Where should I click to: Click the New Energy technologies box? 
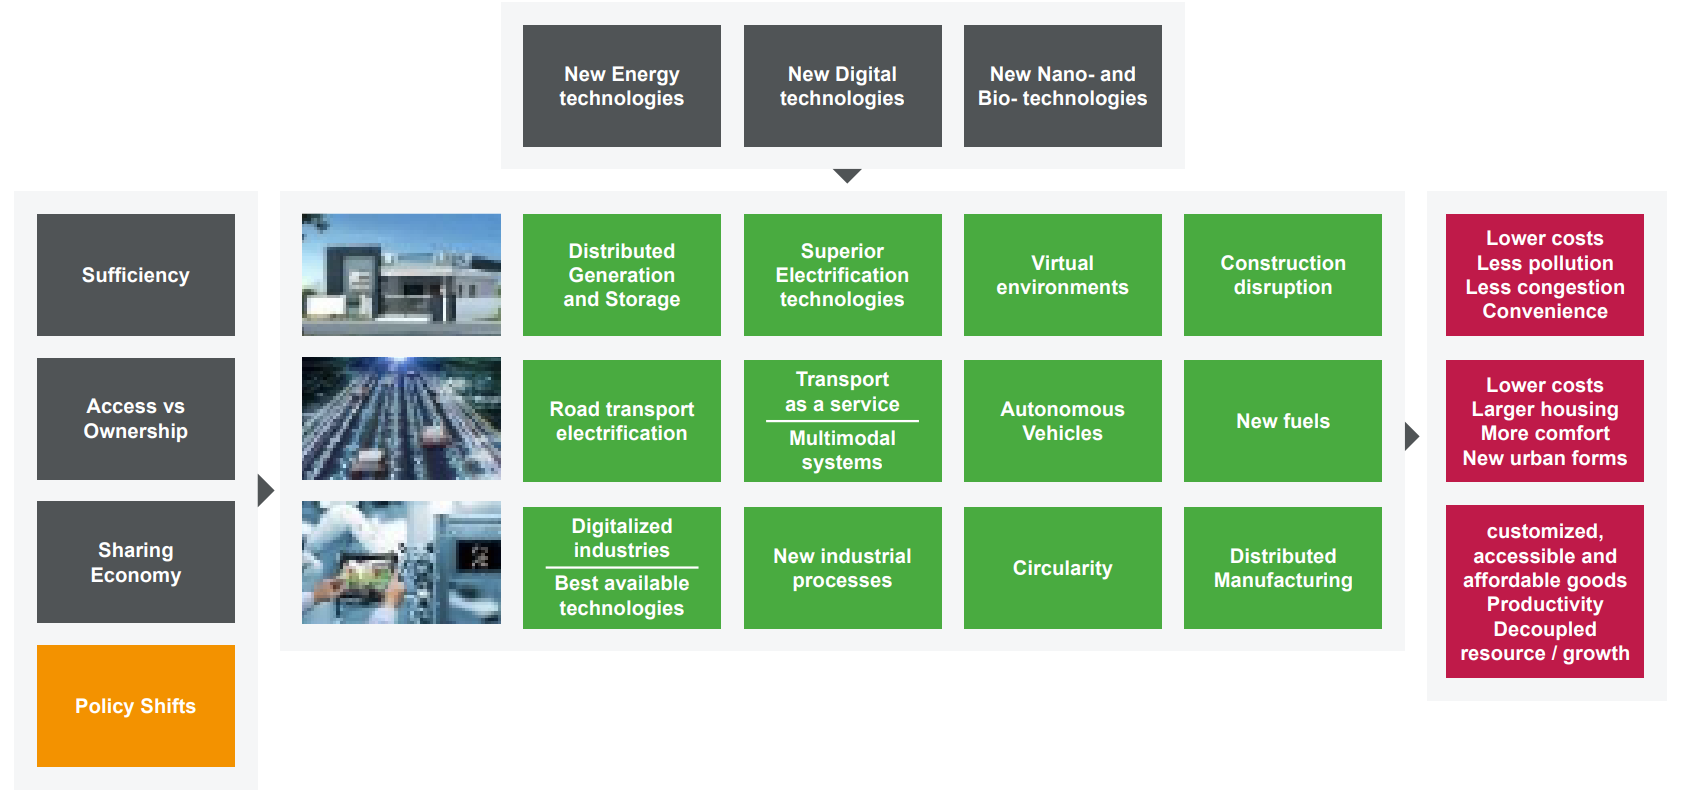pos(621,86)
